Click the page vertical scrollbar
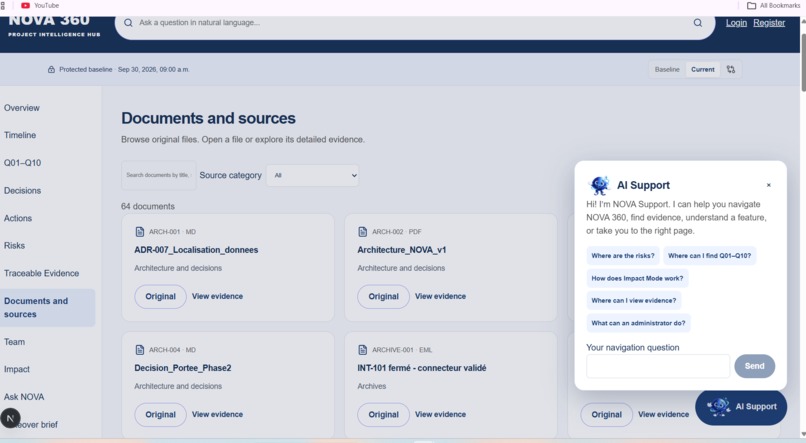Screen dimensions: 806x443 pos(803,56)
